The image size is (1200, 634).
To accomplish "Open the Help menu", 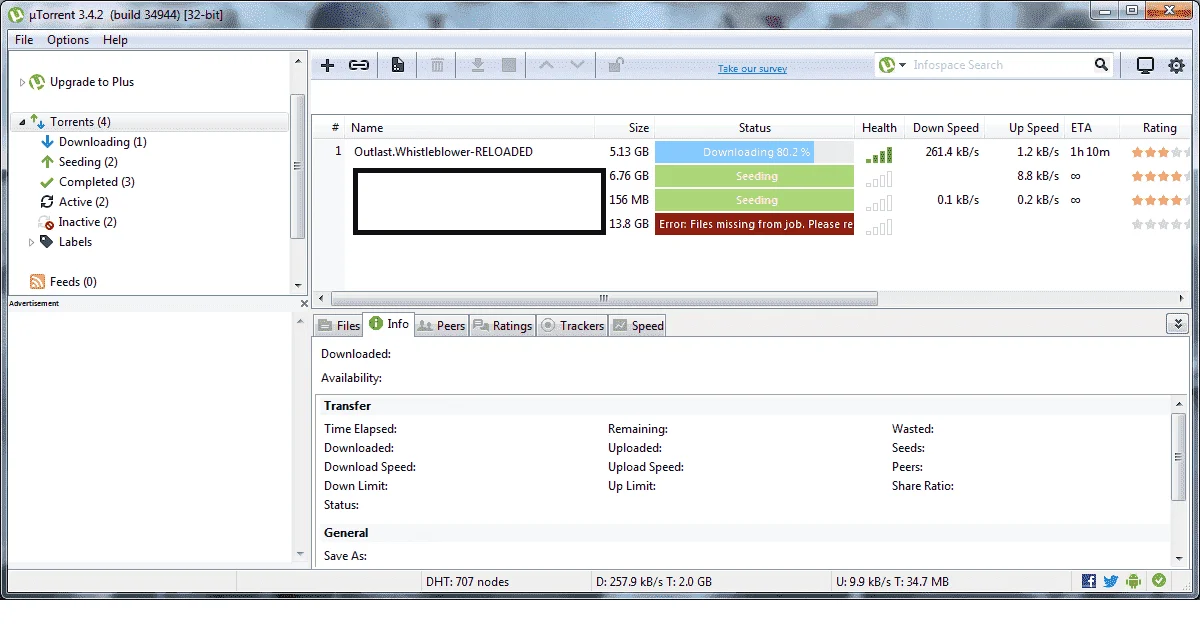I will coord(115,40).
